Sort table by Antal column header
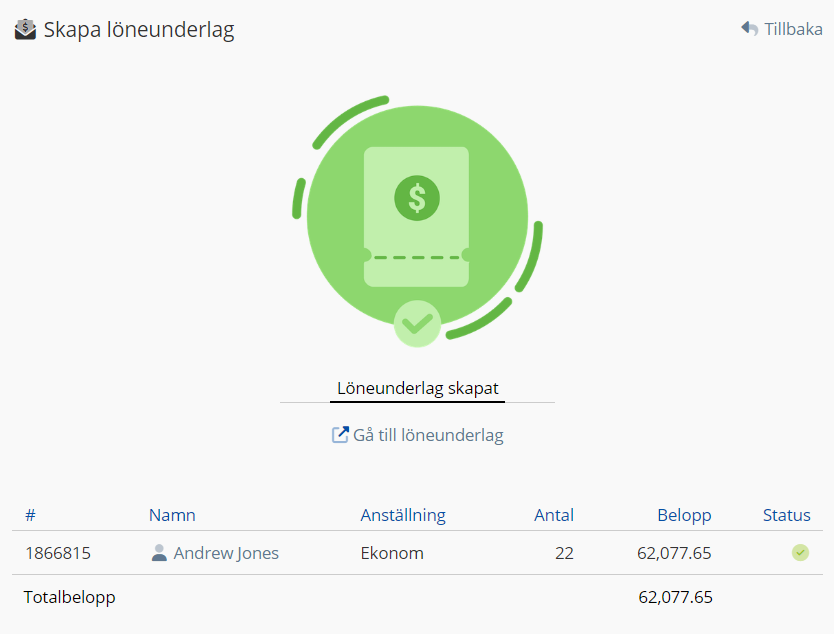Image resolution: width=834 pixels, height=634 pixels. [x=554, y=515]
